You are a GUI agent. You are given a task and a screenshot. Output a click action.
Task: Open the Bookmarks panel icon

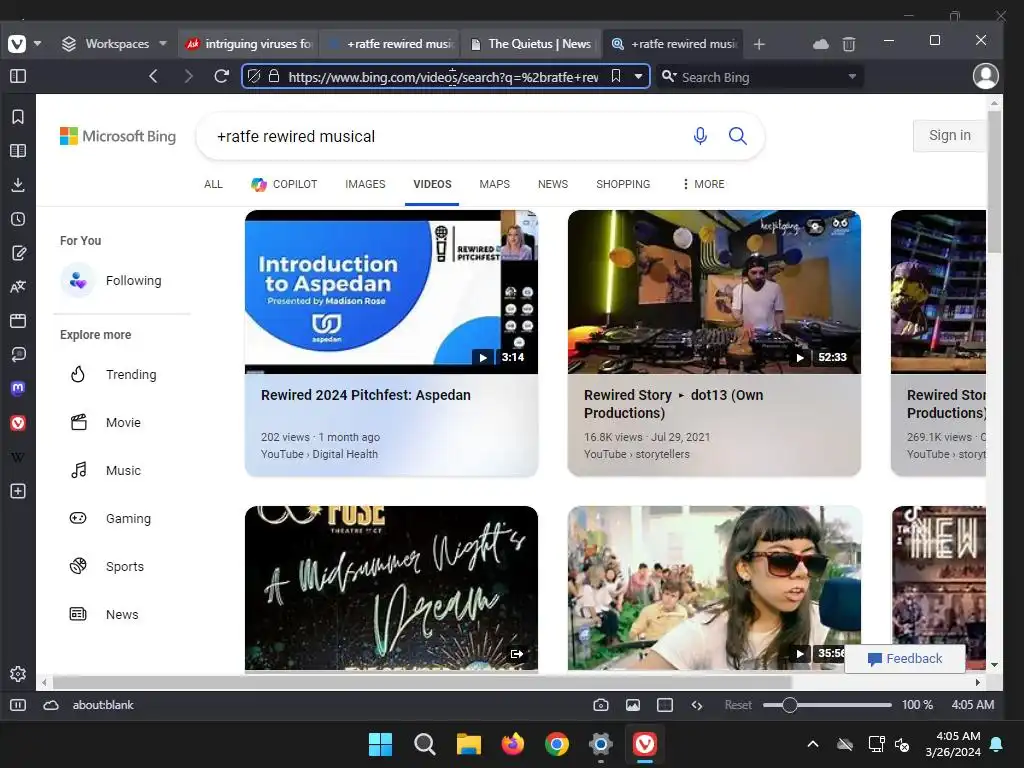coord(18,117)
